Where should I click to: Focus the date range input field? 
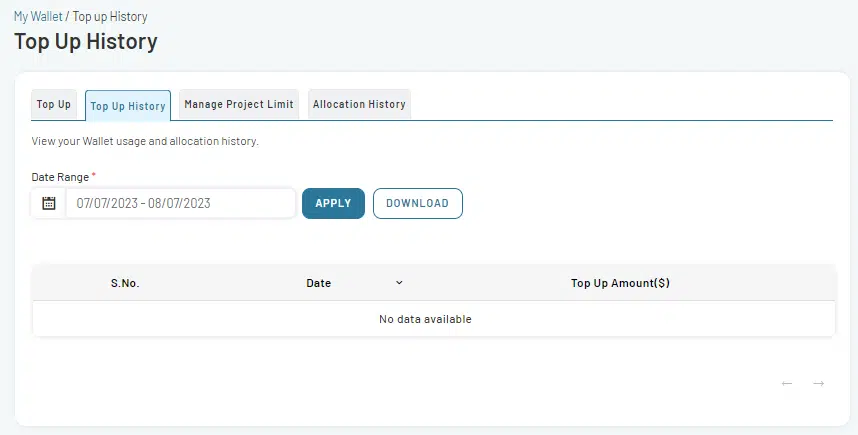[x=180, y=203]
